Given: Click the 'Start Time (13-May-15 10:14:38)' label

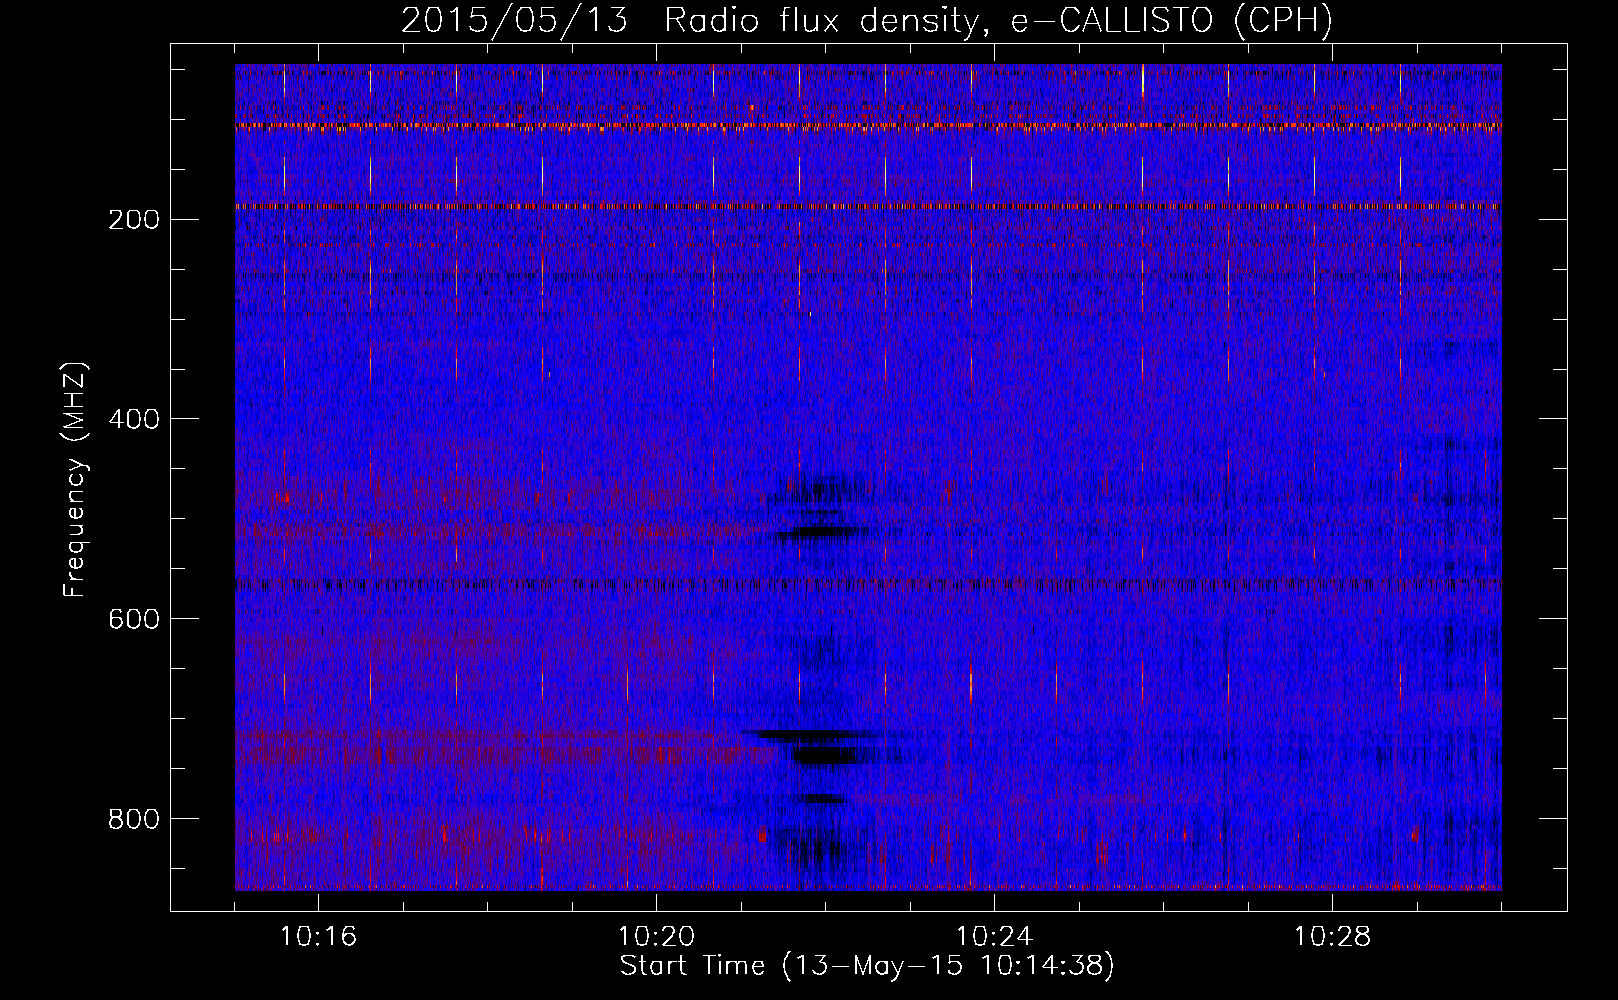Looking at the screenshot, I should click(867, 966).
